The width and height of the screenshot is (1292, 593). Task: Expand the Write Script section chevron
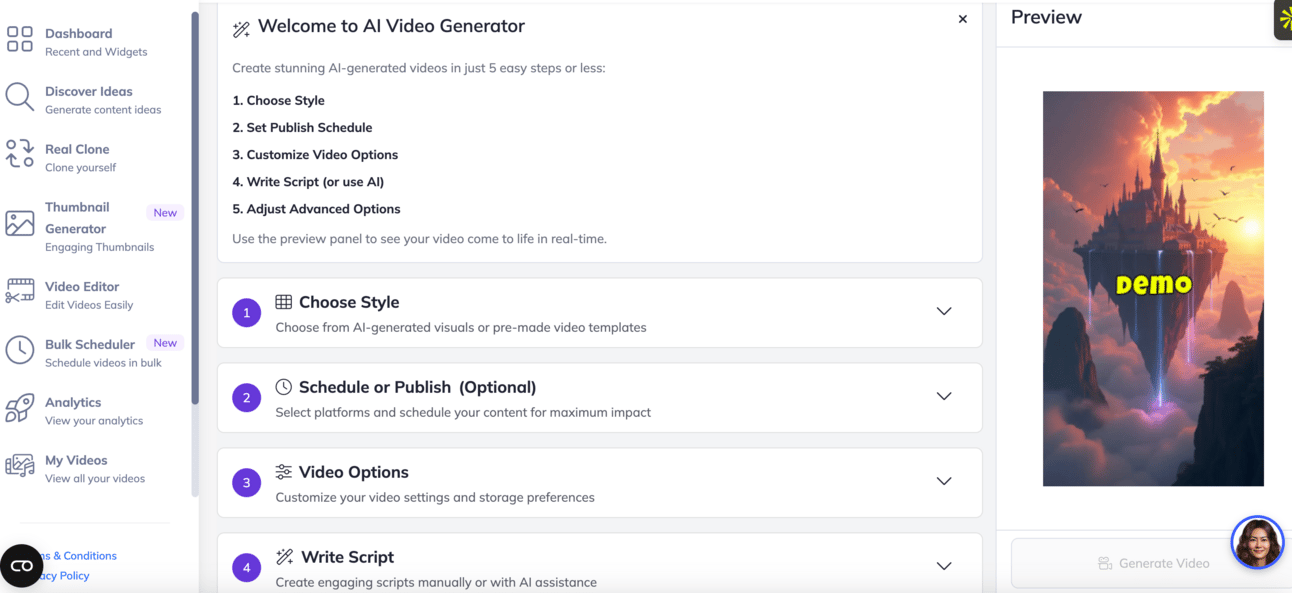click(x=944, y=566)
